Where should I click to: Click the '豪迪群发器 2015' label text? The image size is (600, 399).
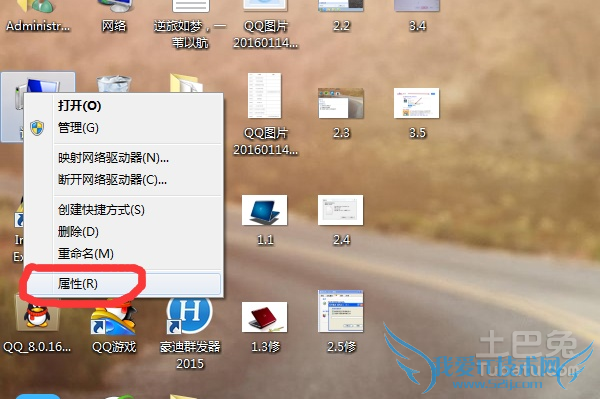[x=190, y=355]
